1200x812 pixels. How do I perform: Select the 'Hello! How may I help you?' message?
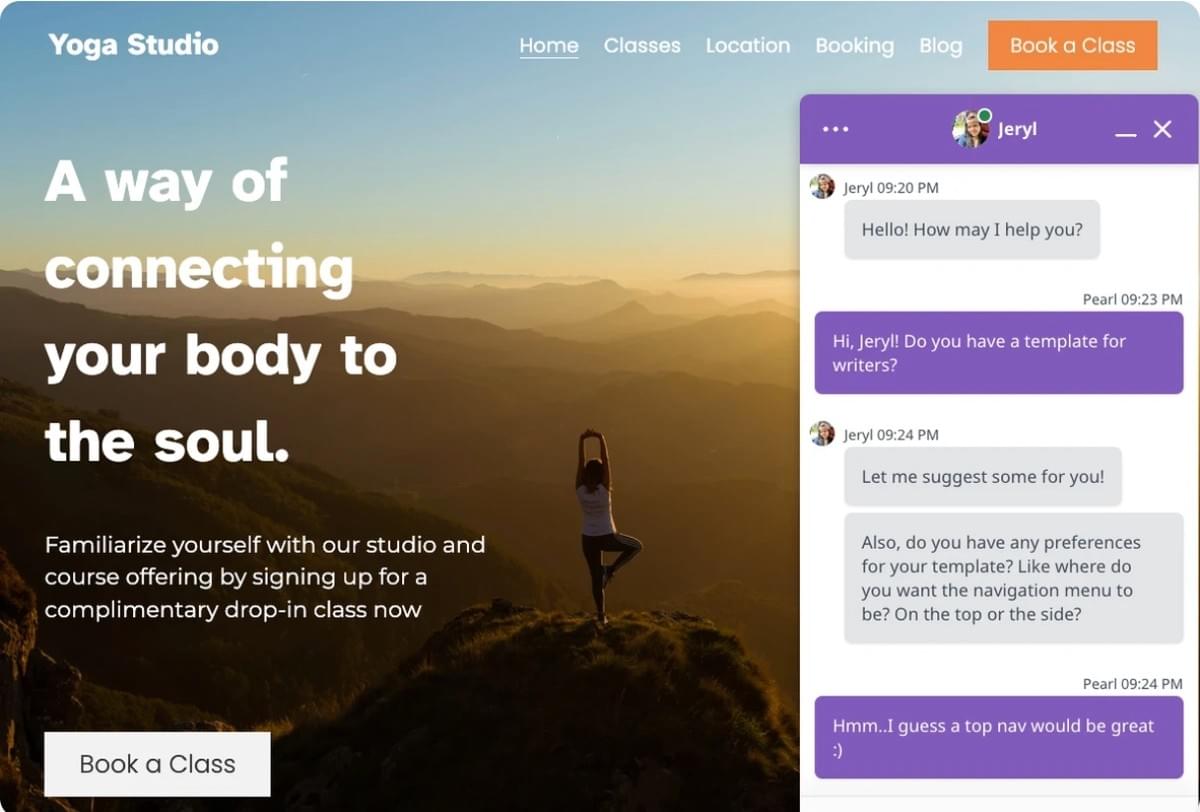[x=972, y=230]
